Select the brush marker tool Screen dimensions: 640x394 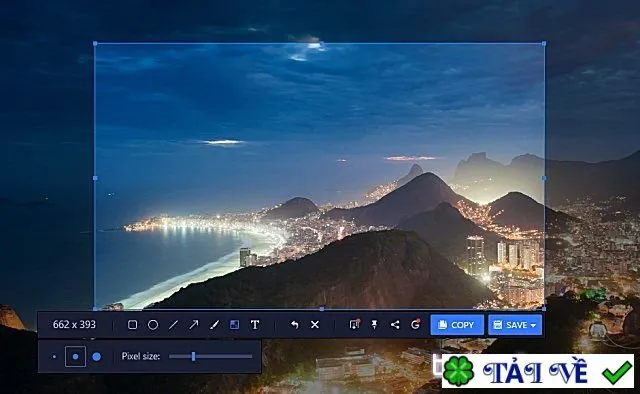[x=214, y=325]
